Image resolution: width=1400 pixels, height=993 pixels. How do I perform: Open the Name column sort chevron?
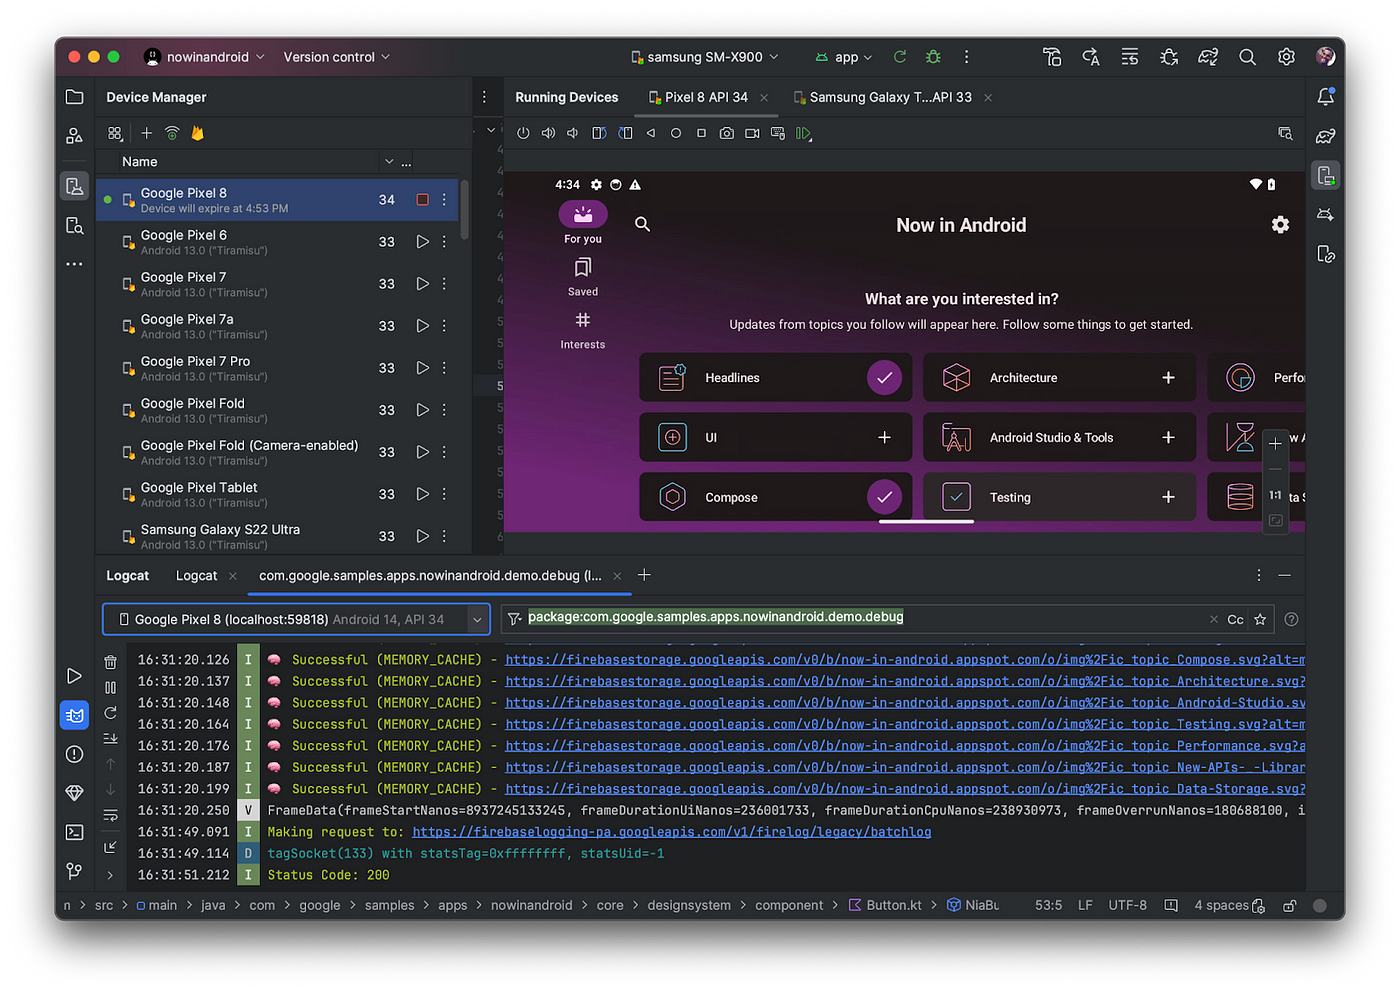(389, 162)
